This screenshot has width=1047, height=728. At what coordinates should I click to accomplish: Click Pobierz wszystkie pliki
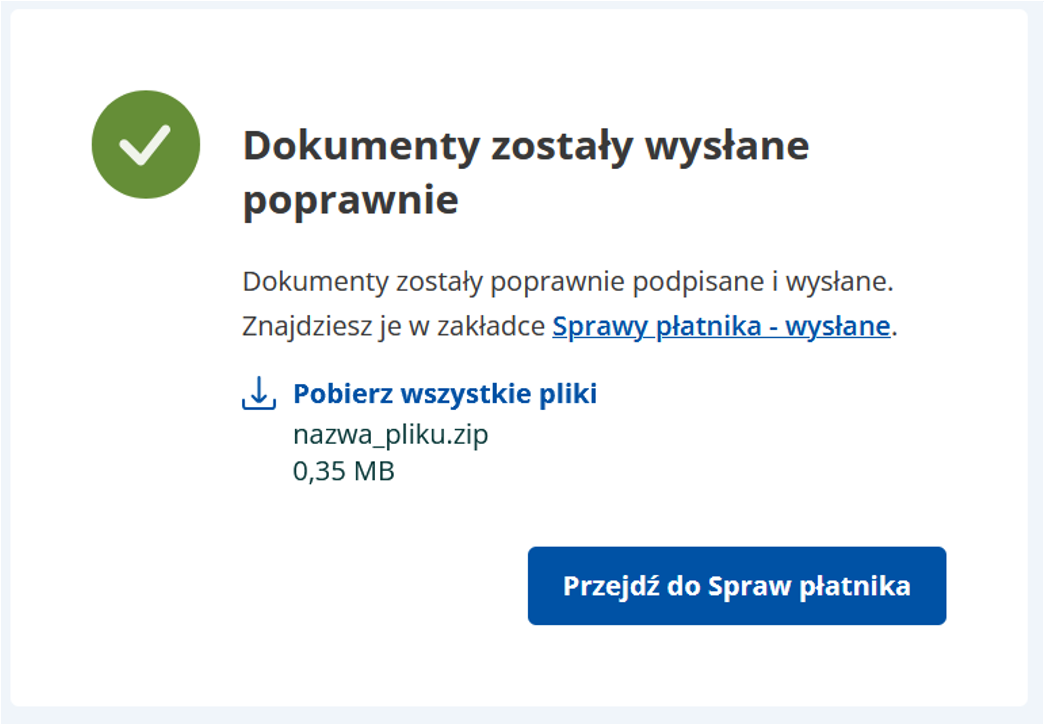click(445, 393)
